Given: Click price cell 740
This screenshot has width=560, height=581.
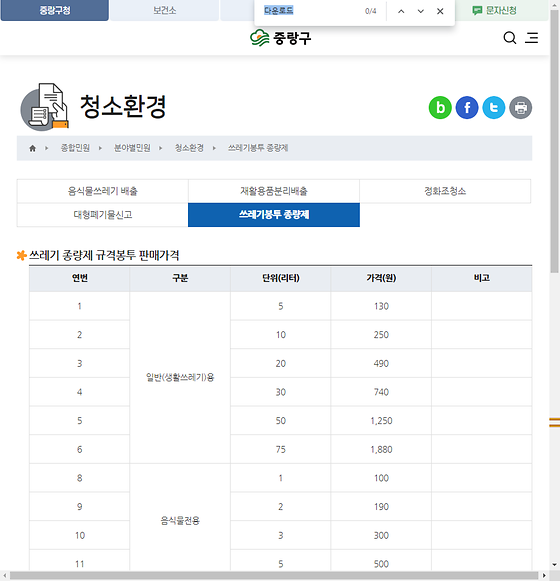Looking at the screenshot, I should tap(381, 392).
